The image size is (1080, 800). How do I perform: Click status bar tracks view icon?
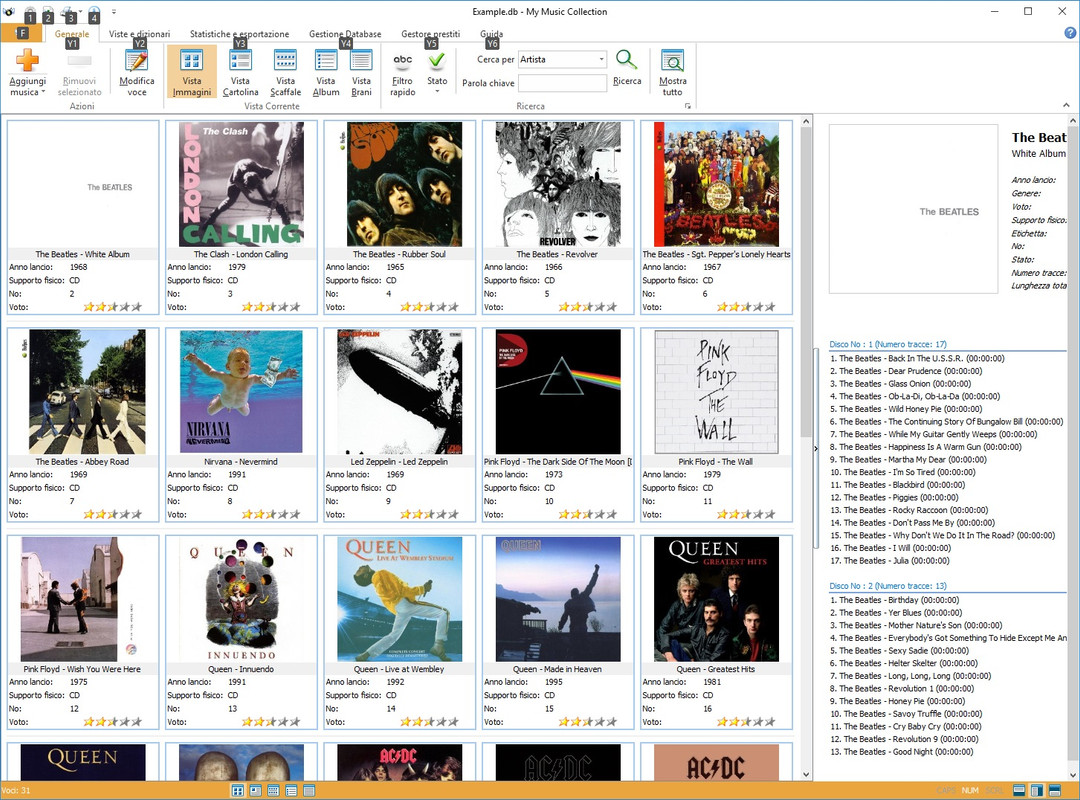[309, 791]
